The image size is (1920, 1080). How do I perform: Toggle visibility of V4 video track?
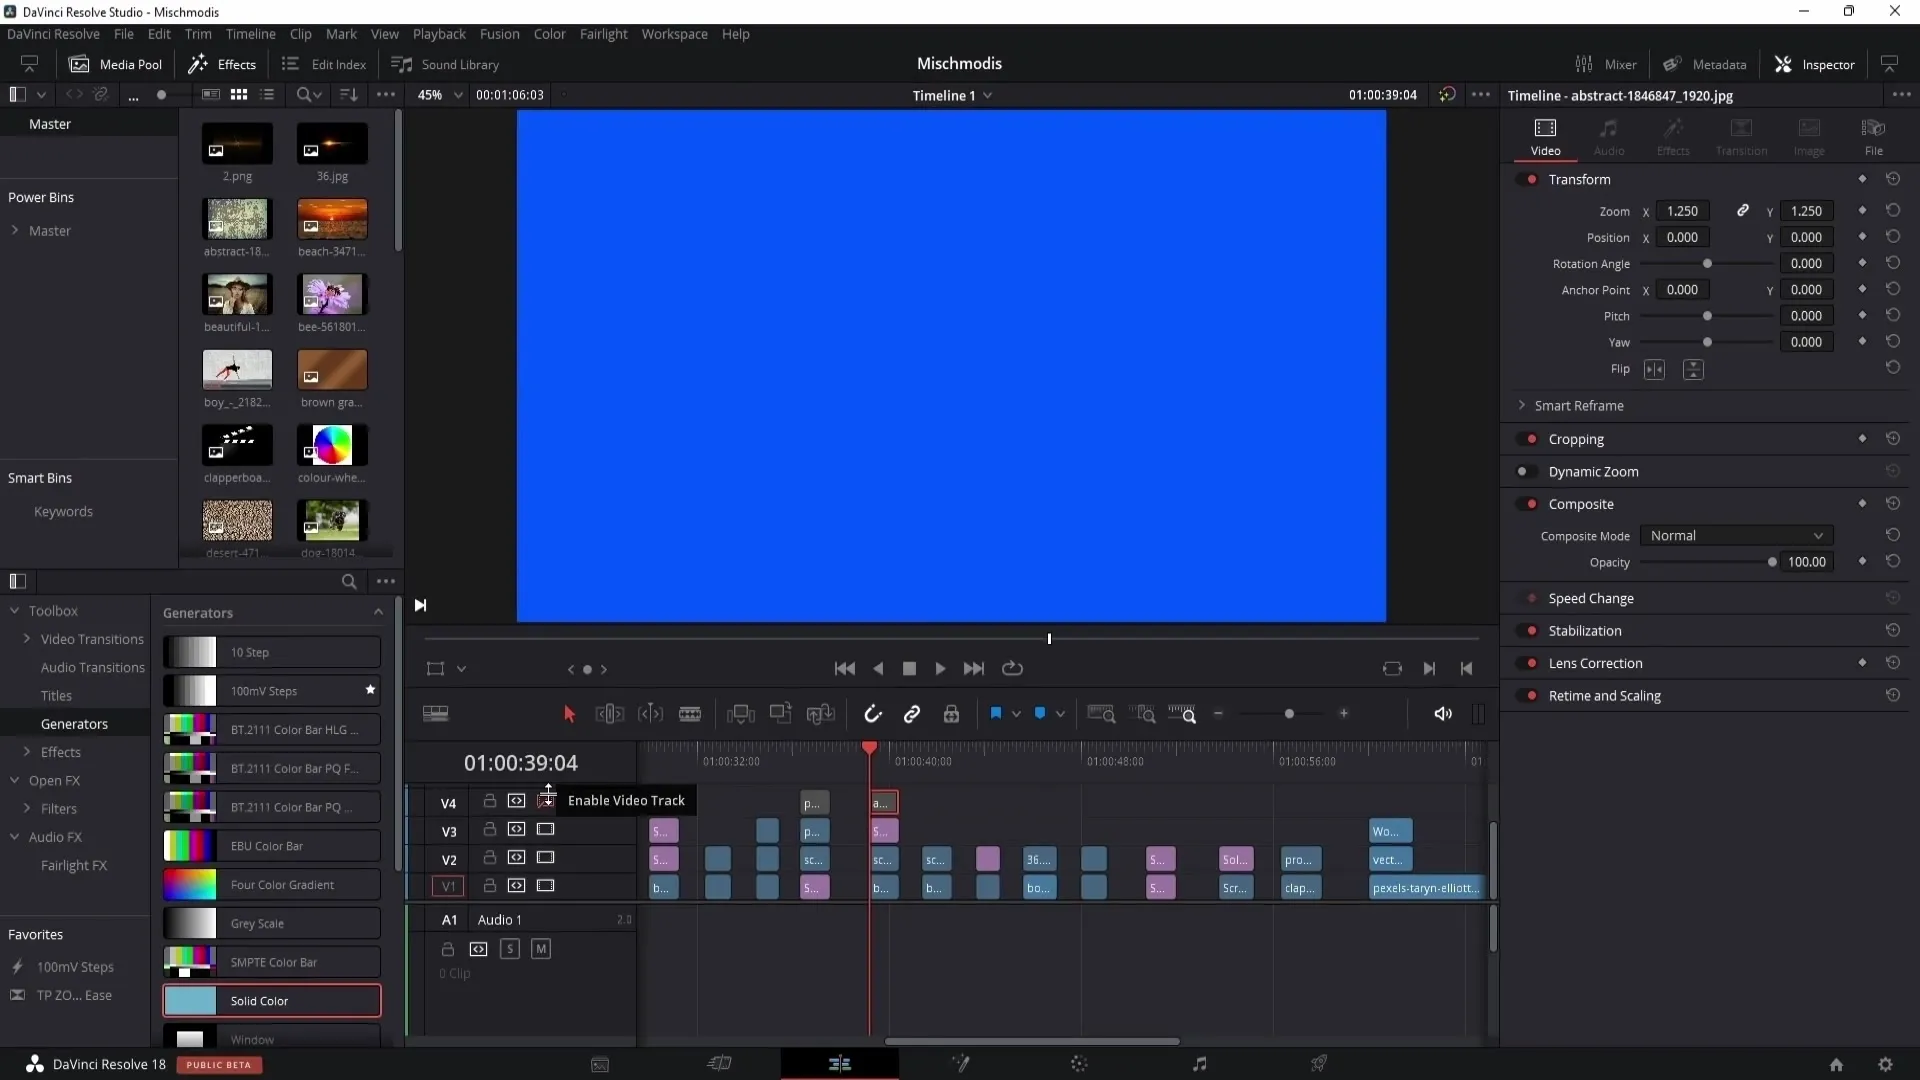[546, 800]
